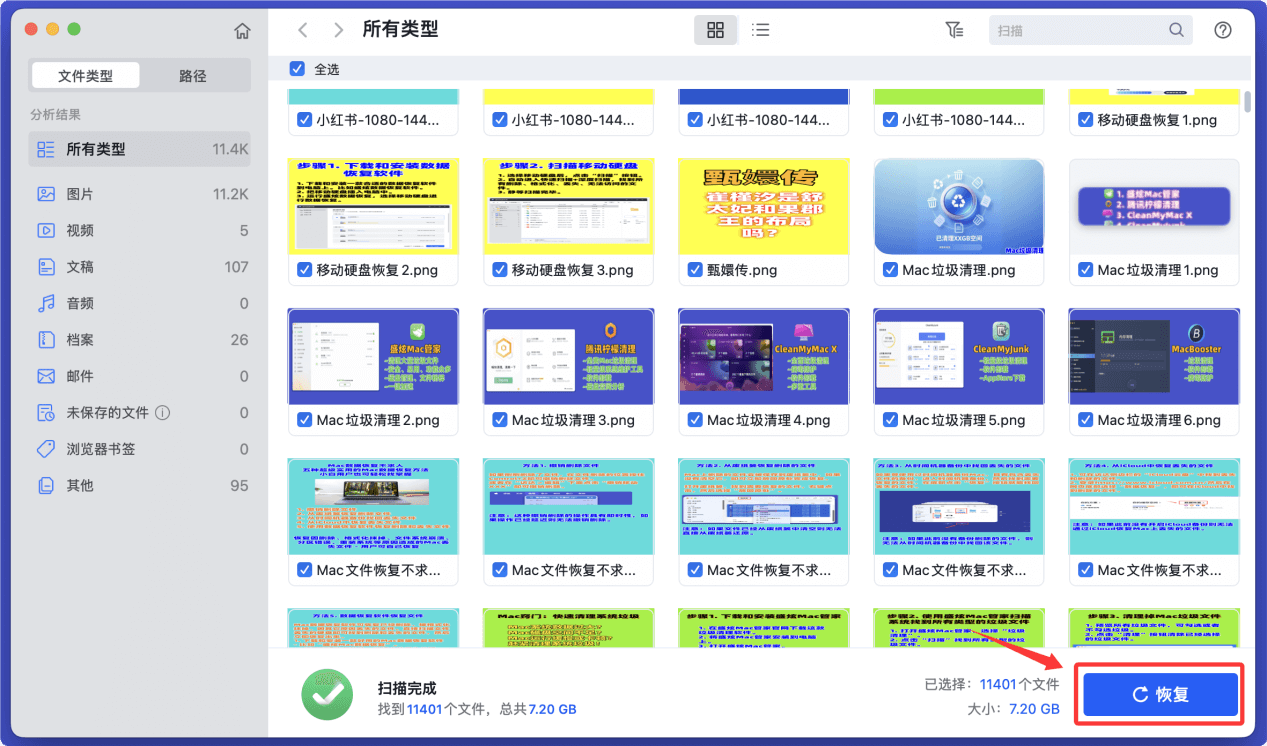
Task: Open help via the question mark icon
Action: tap(1222, 30)
